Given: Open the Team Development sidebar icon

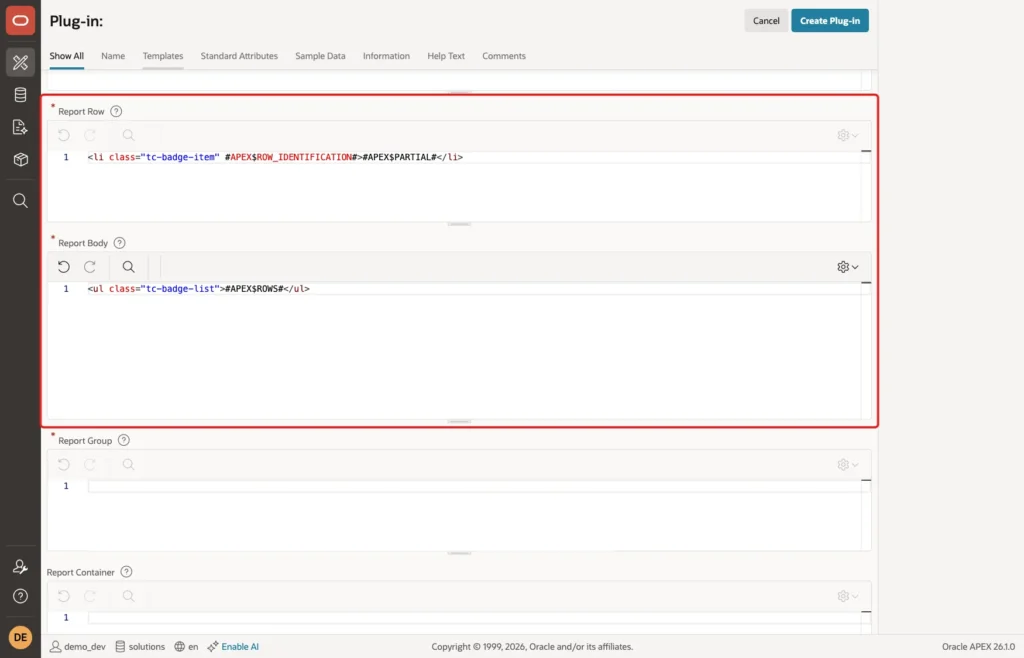Looking at the screenshot, I should click(20, 127).
